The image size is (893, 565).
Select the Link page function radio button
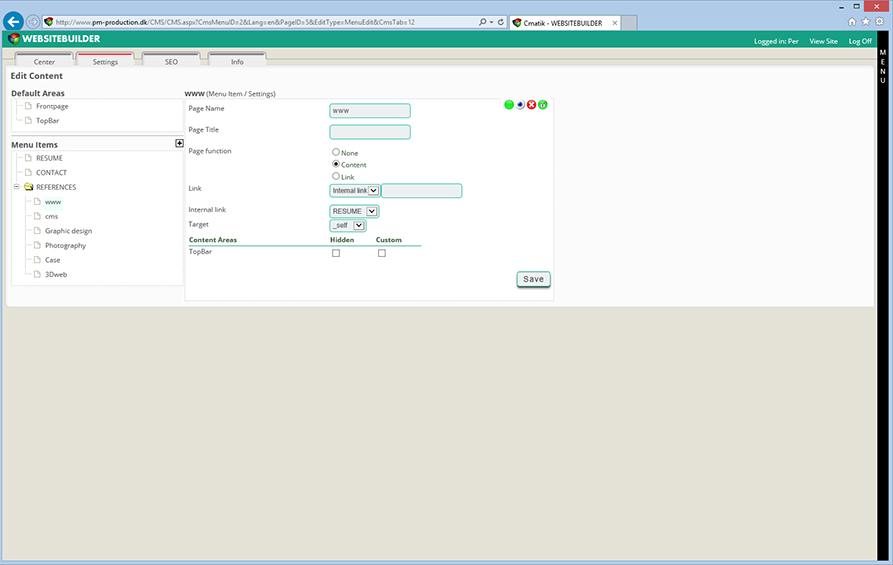point(336,176)
